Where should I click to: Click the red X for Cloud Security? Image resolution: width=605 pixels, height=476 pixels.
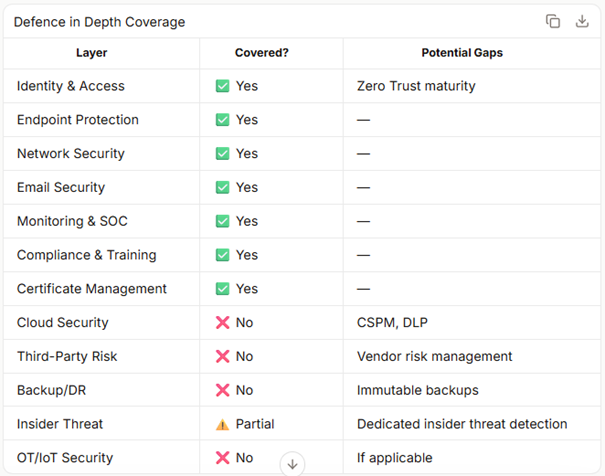(222, 323)
